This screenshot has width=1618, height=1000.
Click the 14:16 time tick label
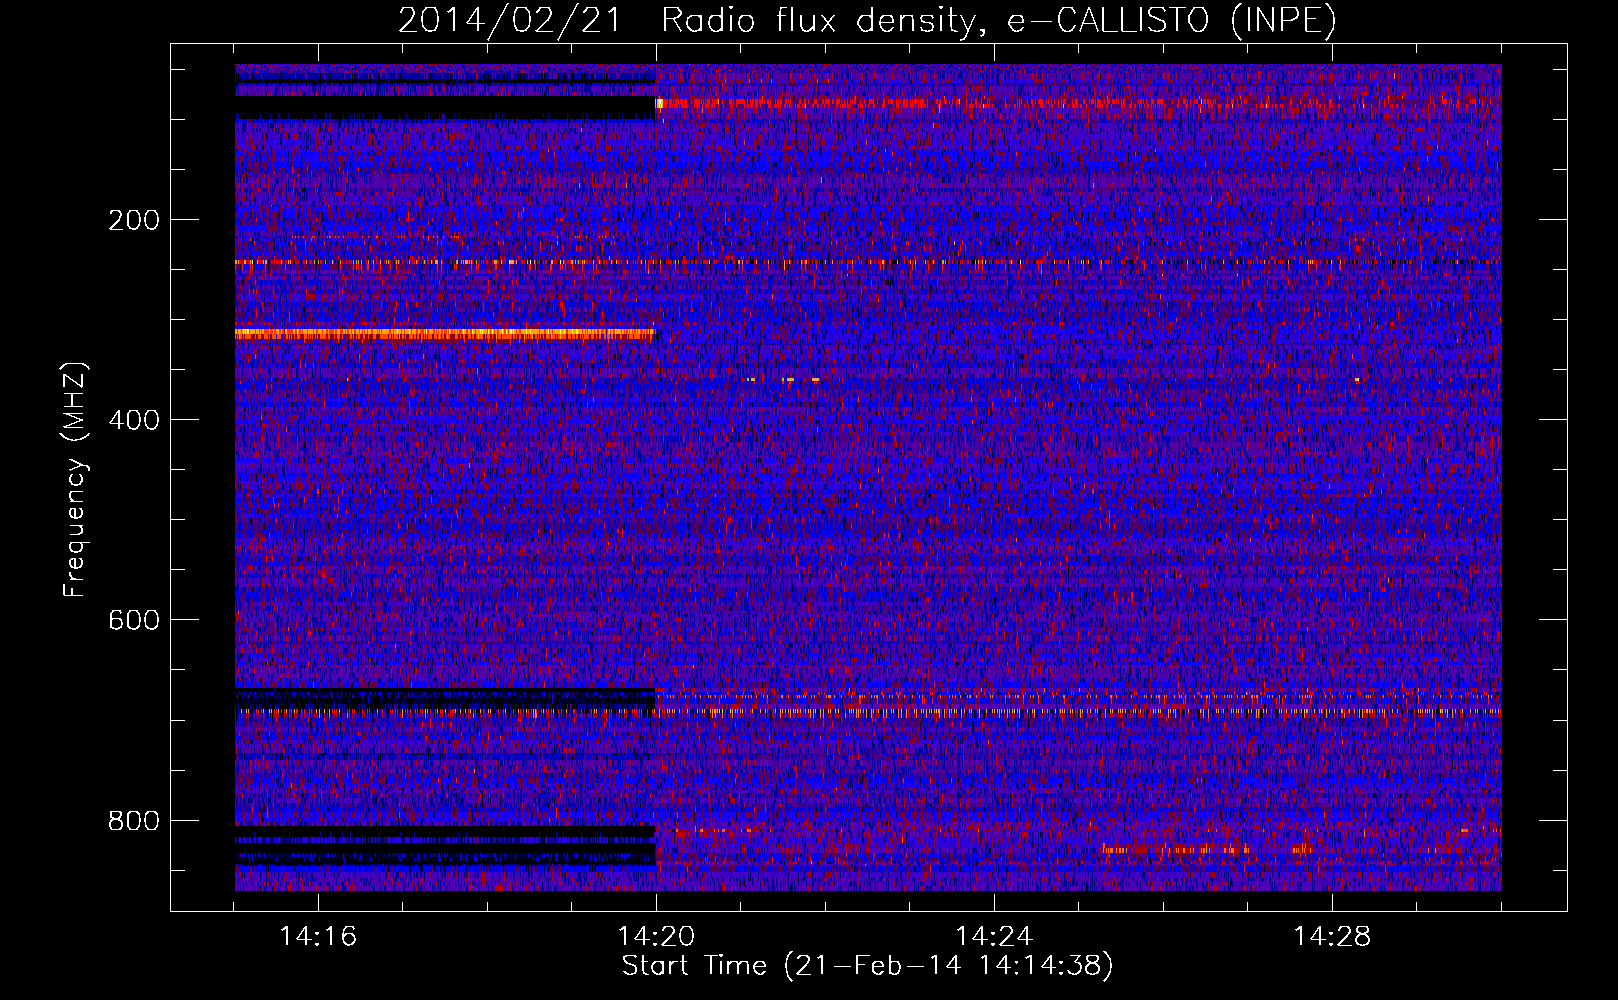pos(318,936)
